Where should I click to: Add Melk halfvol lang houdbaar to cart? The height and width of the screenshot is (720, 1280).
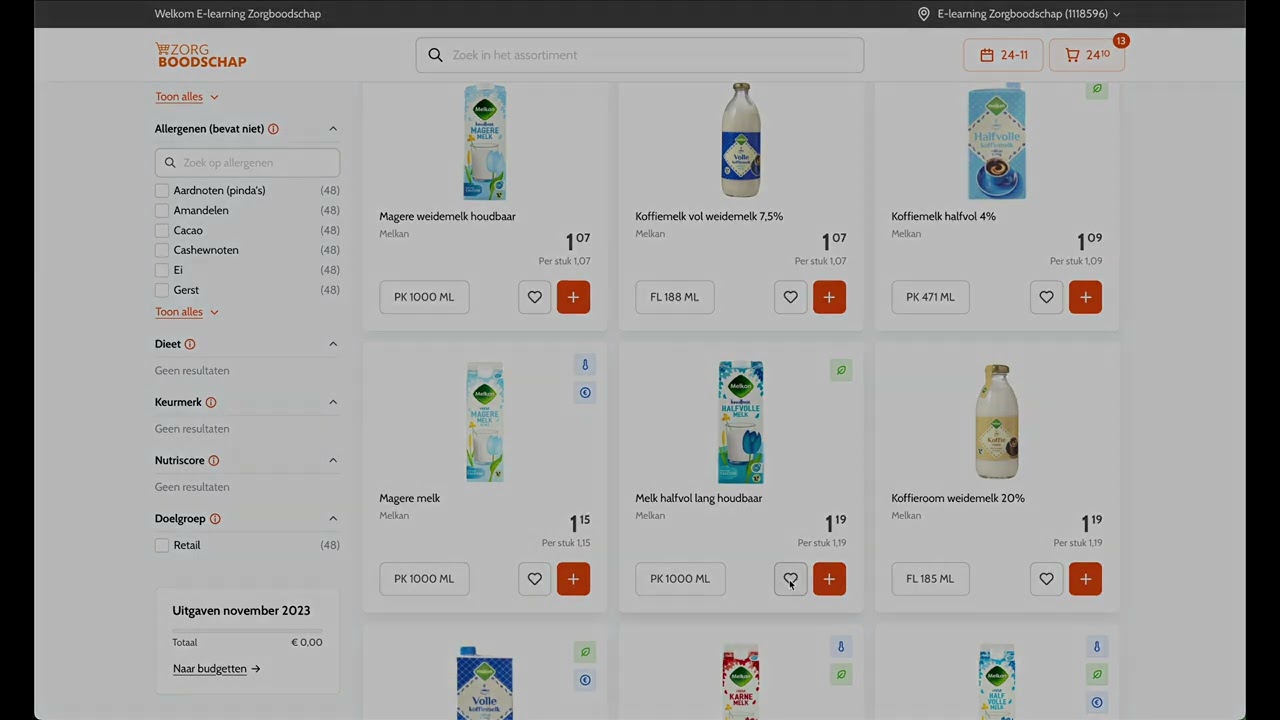[x=829, y=579]
